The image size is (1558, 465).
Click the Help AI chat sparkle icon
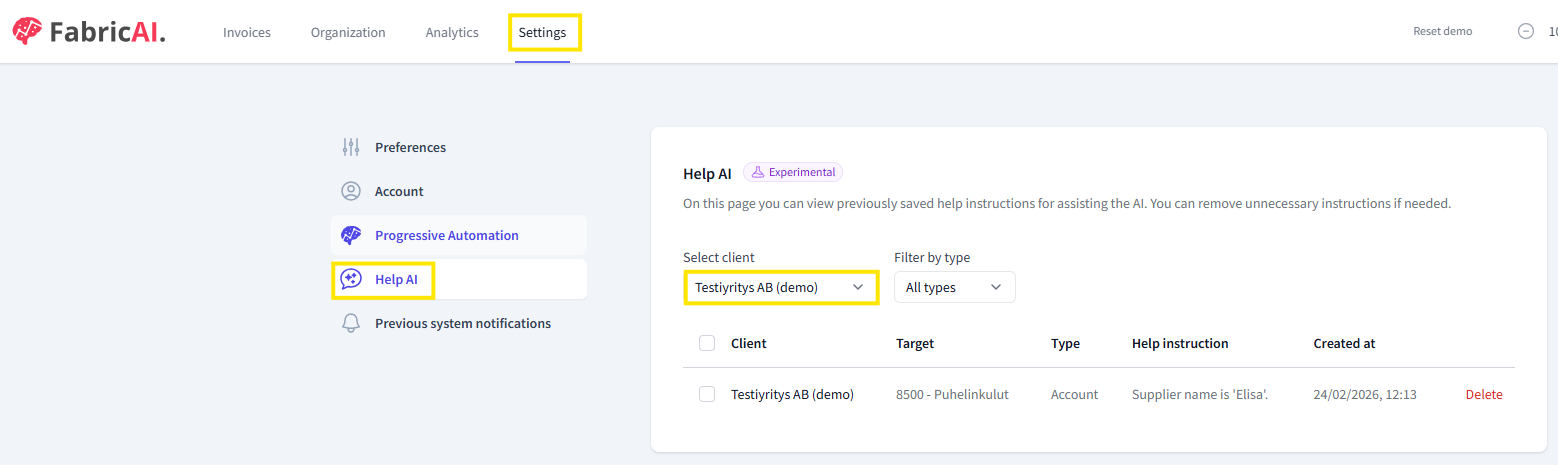click(350, 279)
